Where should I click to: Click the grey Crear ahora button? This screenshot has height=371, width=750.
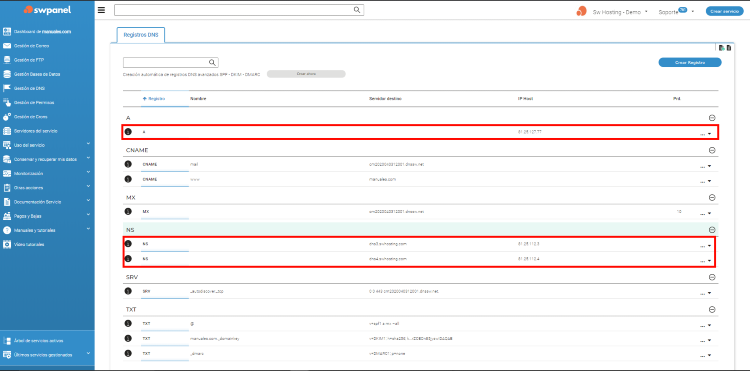[x=306, y=74]
